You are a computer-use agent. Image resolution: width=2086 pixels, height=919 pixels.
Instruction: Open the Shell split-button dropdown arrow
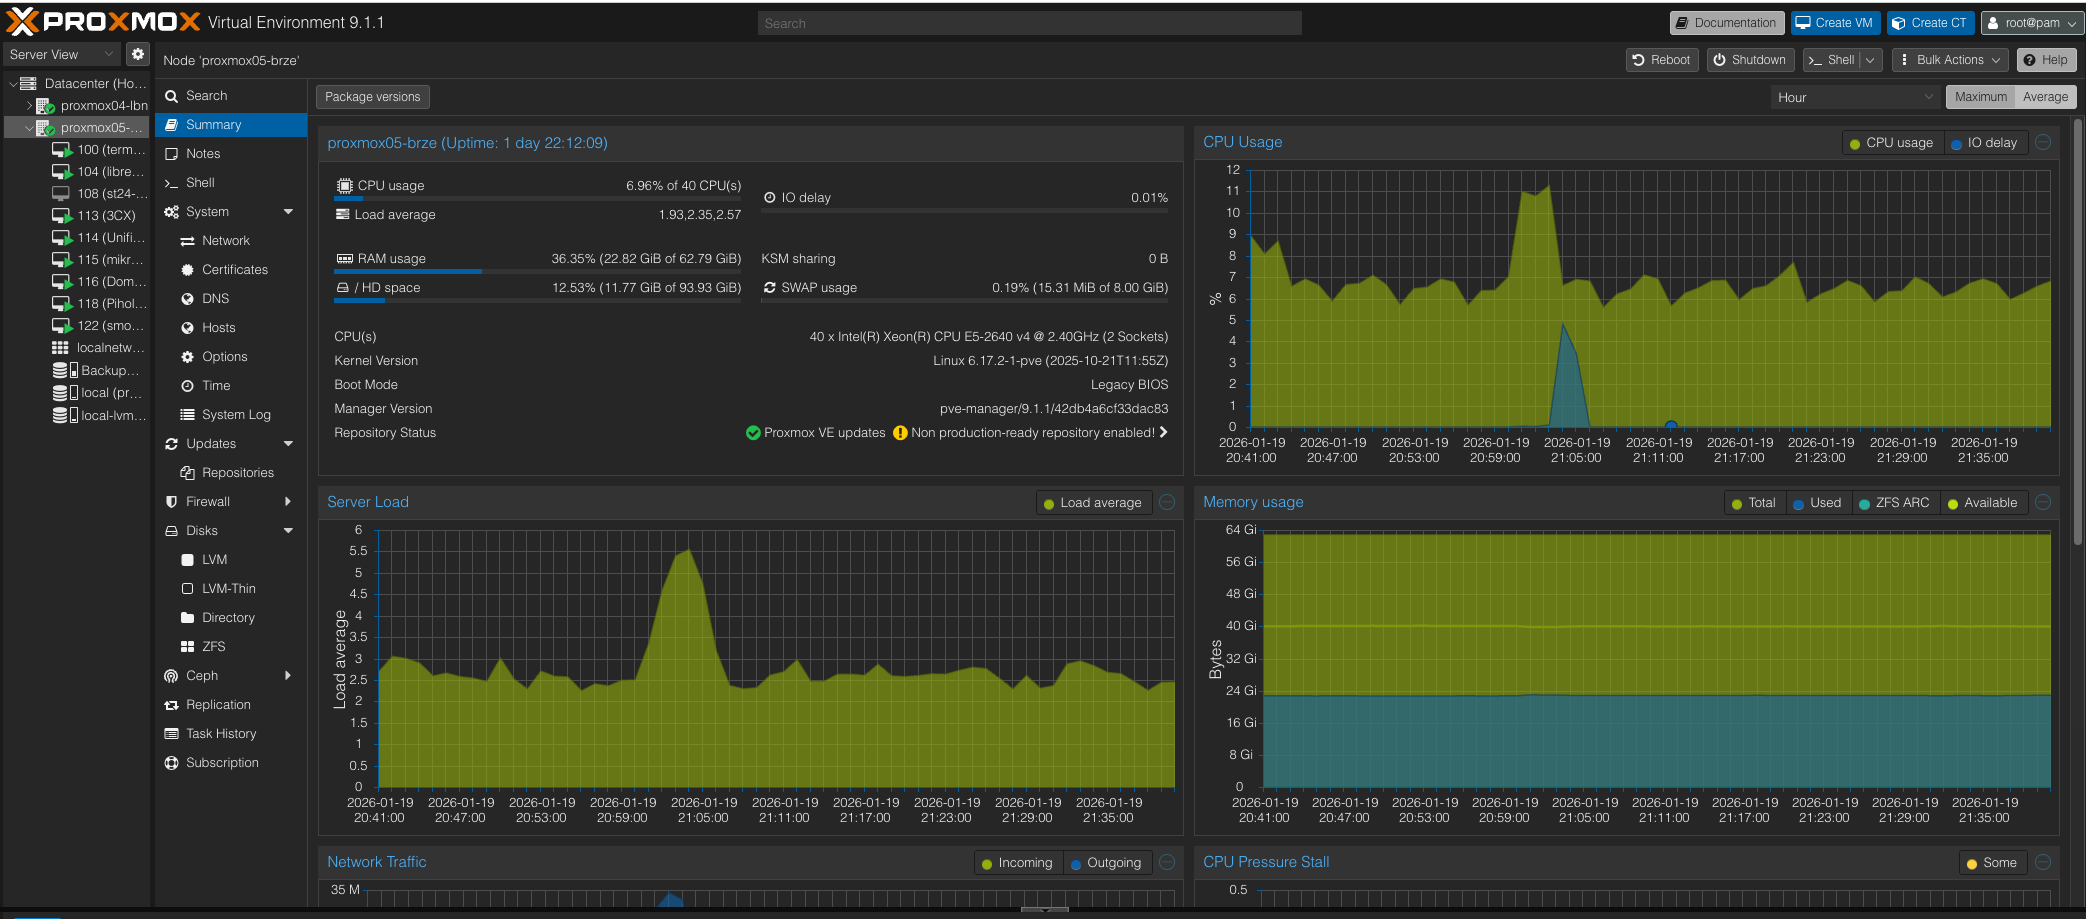[x=1871, y=60]
